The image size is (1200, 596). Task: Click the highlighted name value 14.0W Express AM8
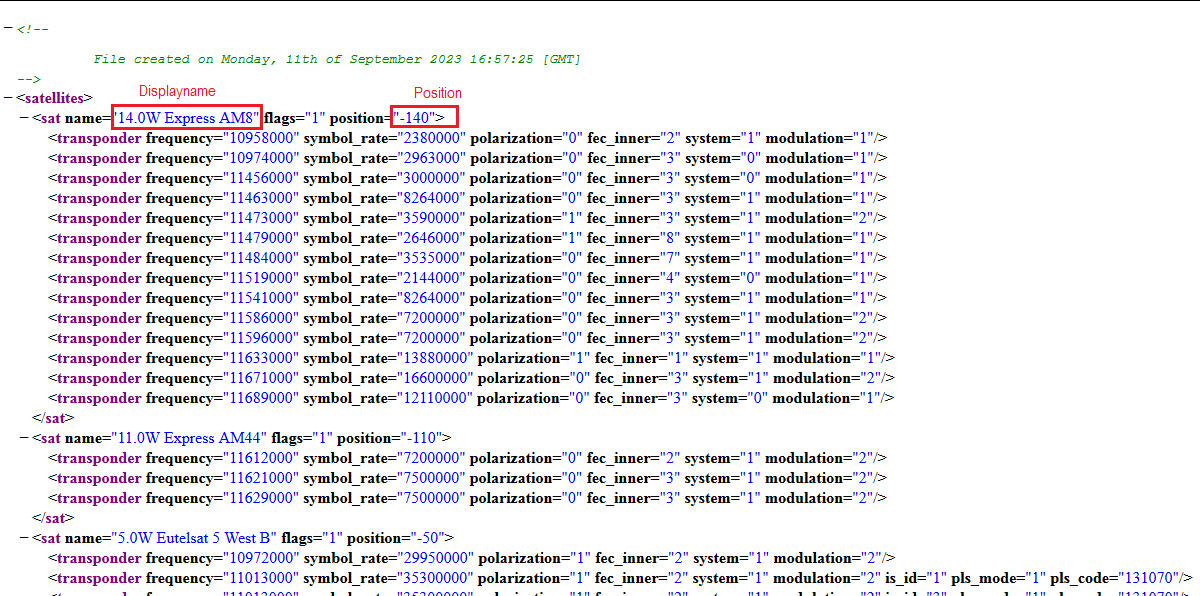click(187, 118)
